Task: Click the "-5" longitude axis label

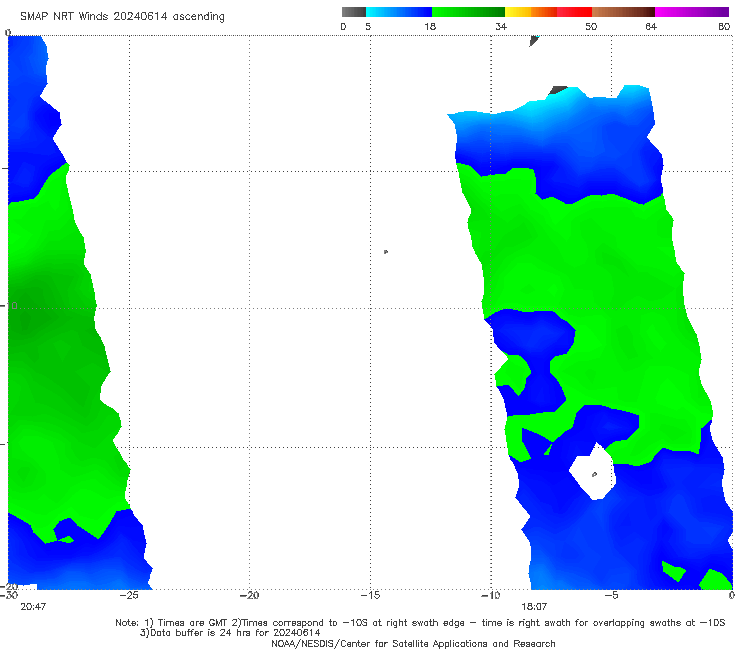Action: (611, 595)
